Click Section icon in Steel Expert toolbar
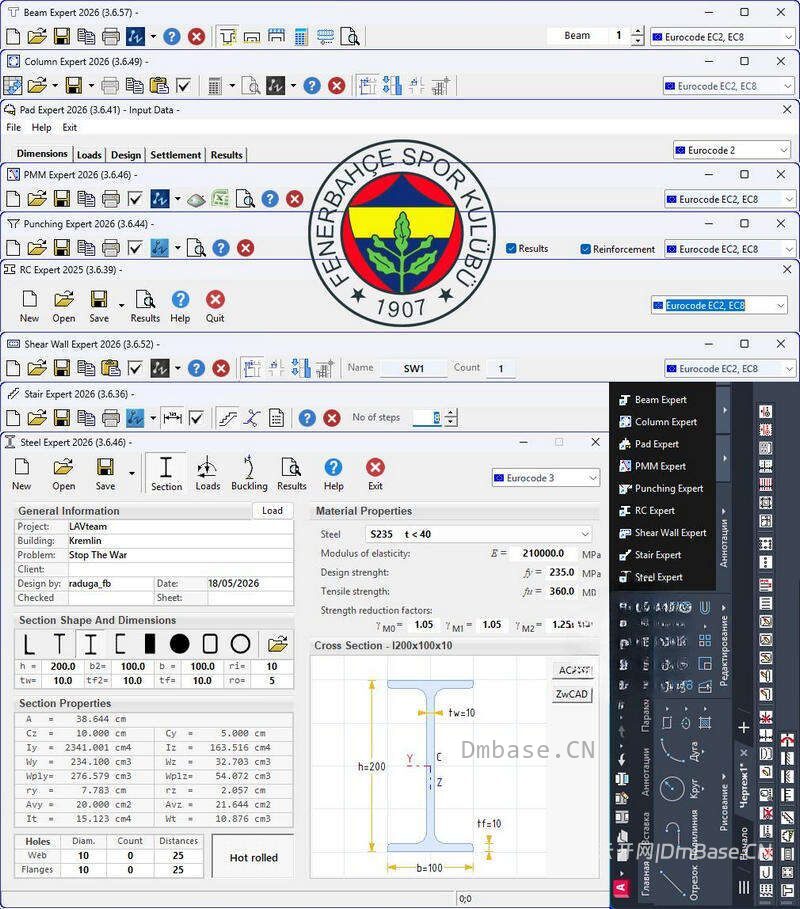 (166, 473)
